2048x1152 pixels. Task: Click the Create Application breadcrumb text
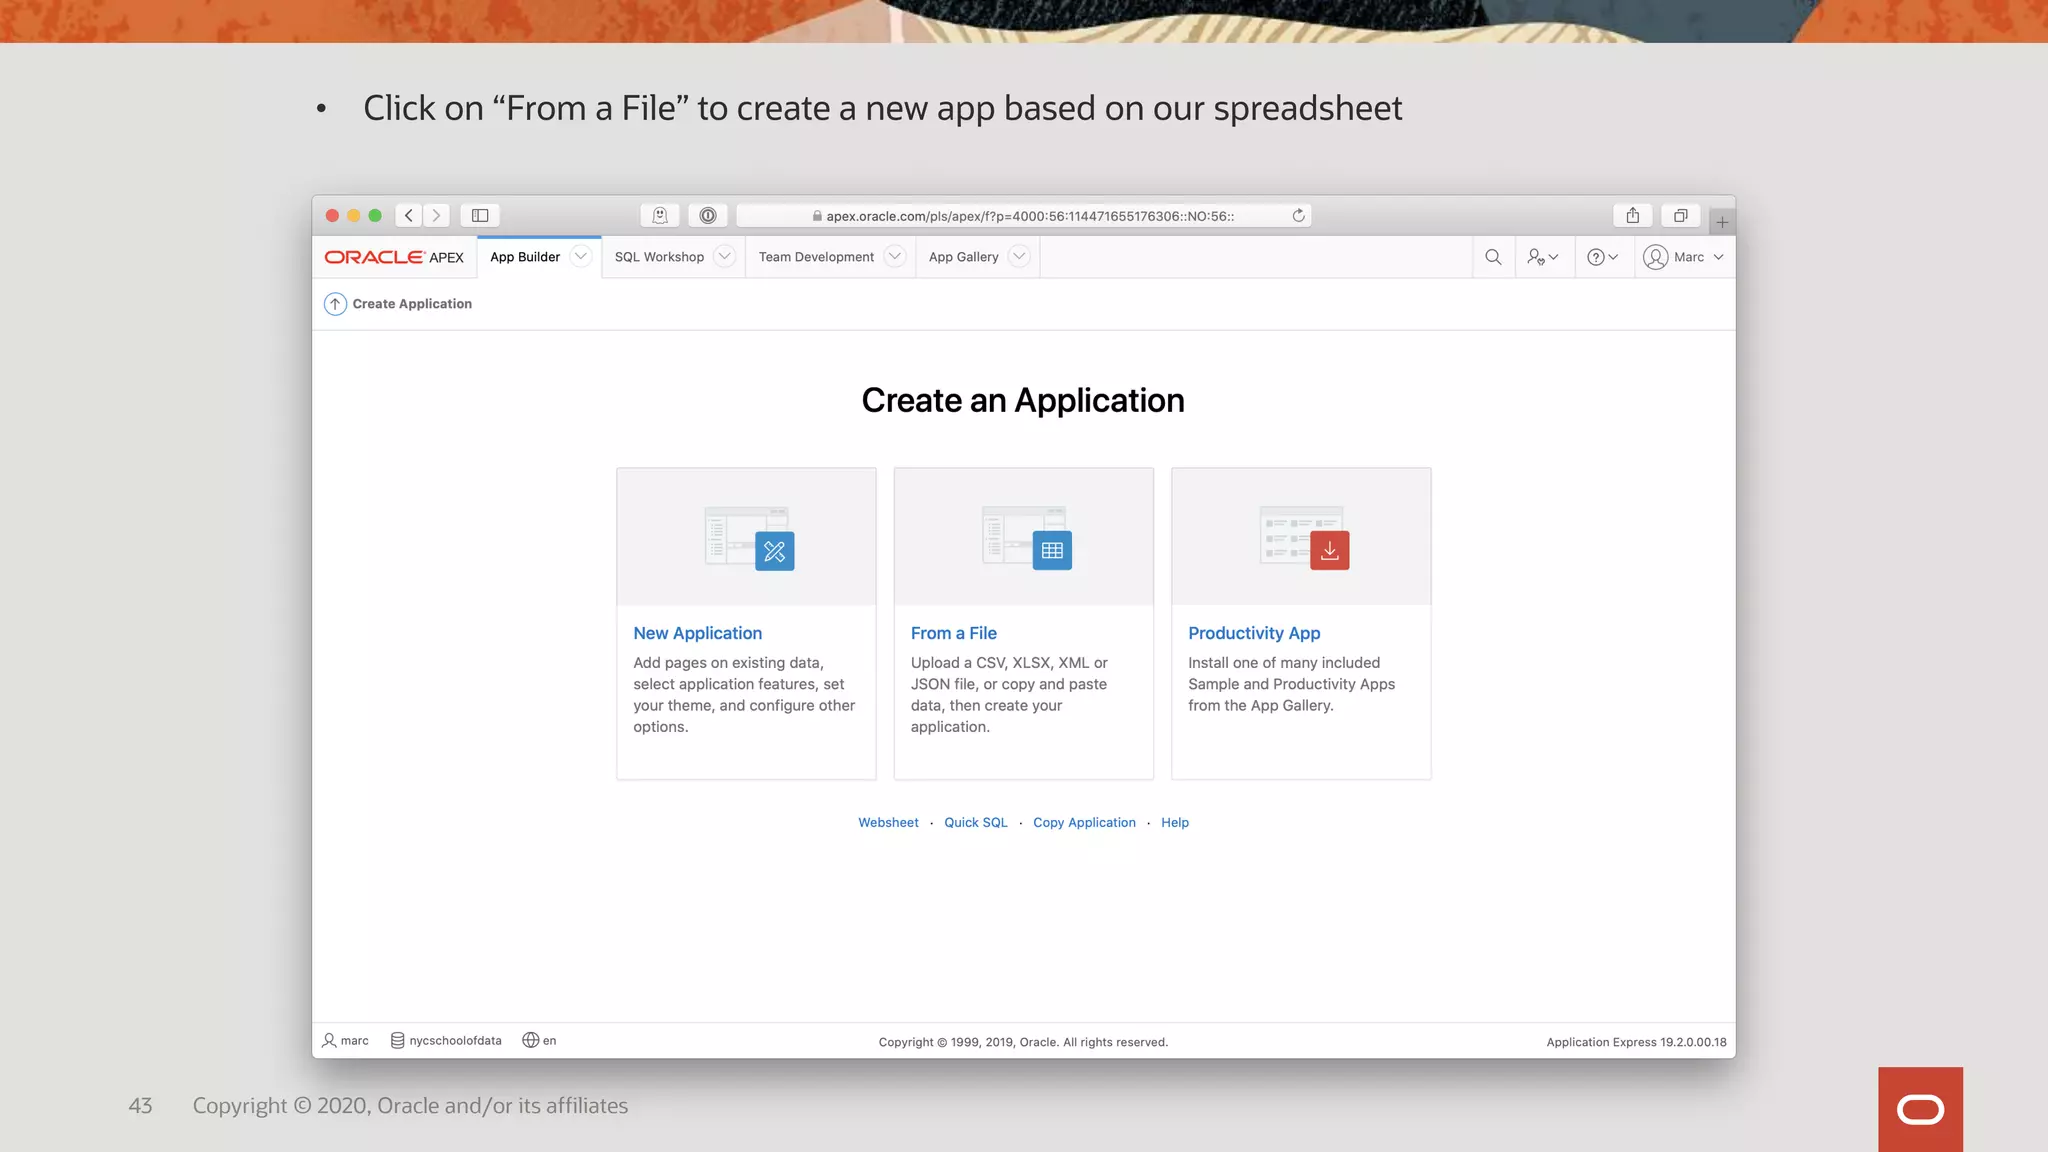point(412,304)
